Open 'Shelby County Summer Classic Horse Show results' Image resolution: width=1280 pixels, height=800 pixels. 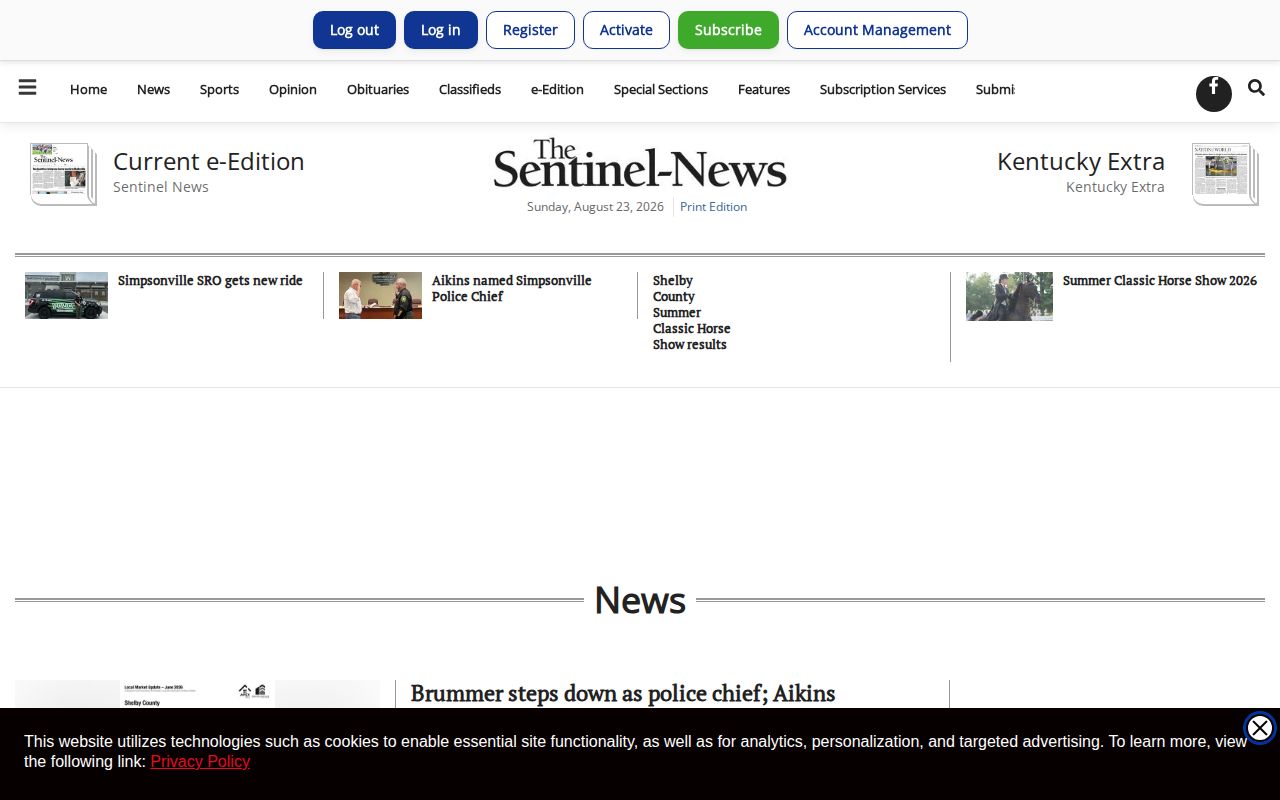[x=692, y=312]
